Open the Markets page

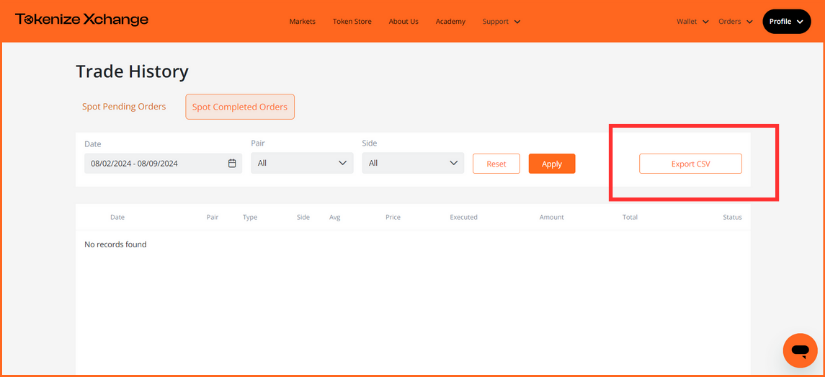(302, 22)
